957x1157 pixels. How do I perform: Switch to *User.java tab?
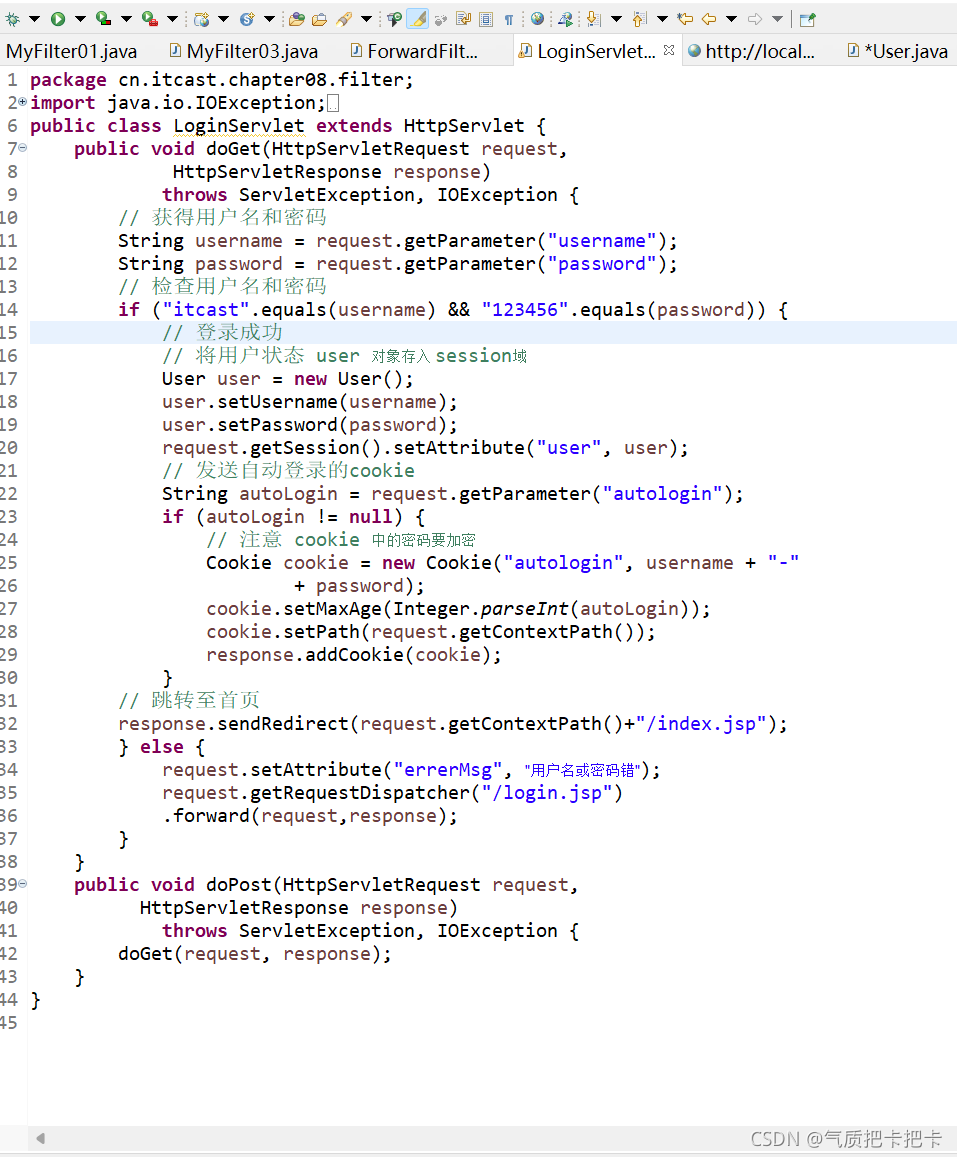click(x=897, y=52)
